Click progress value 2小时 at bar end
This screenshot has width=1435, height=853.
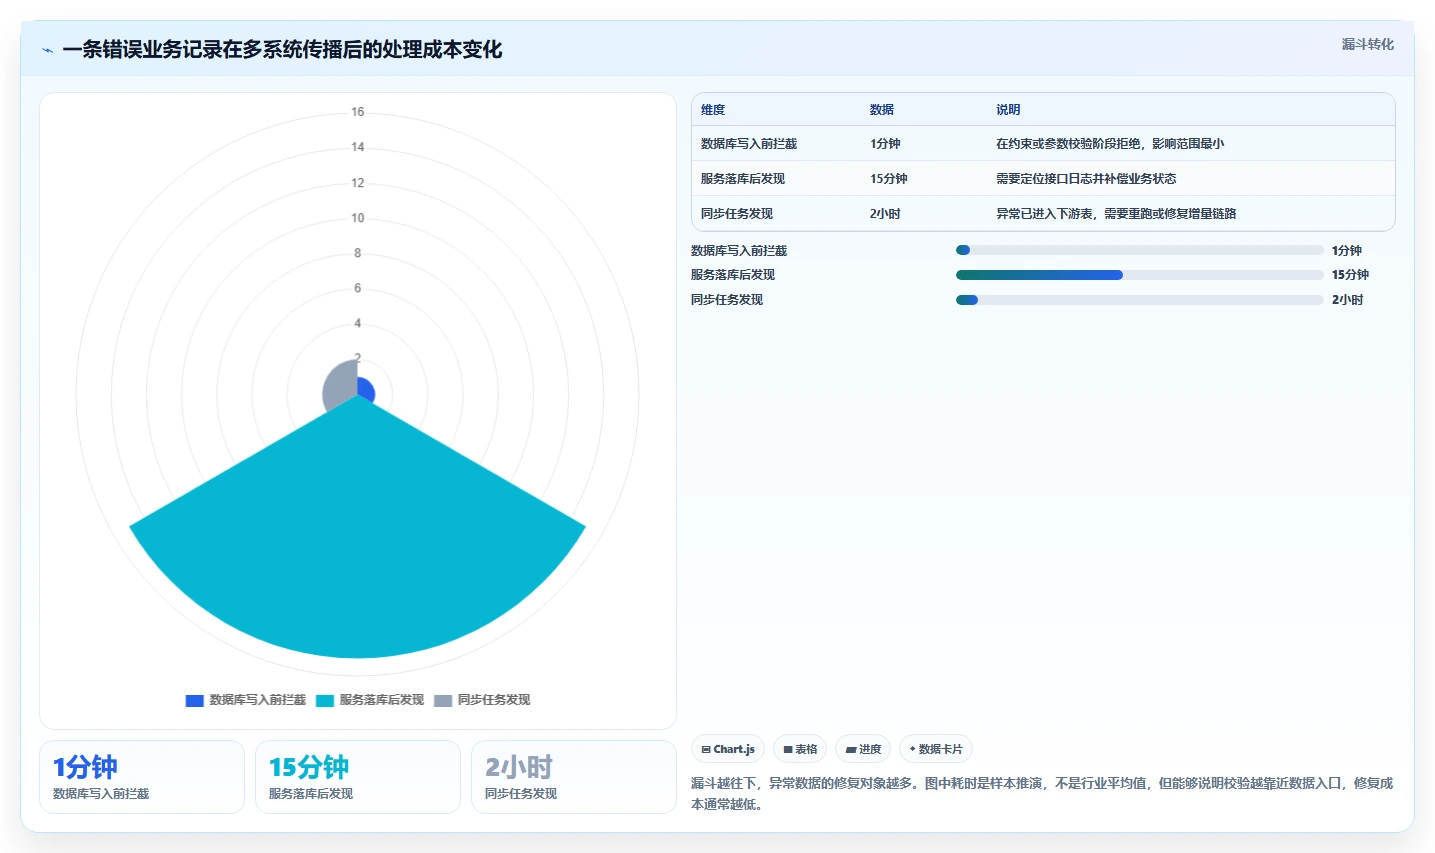1347,300
